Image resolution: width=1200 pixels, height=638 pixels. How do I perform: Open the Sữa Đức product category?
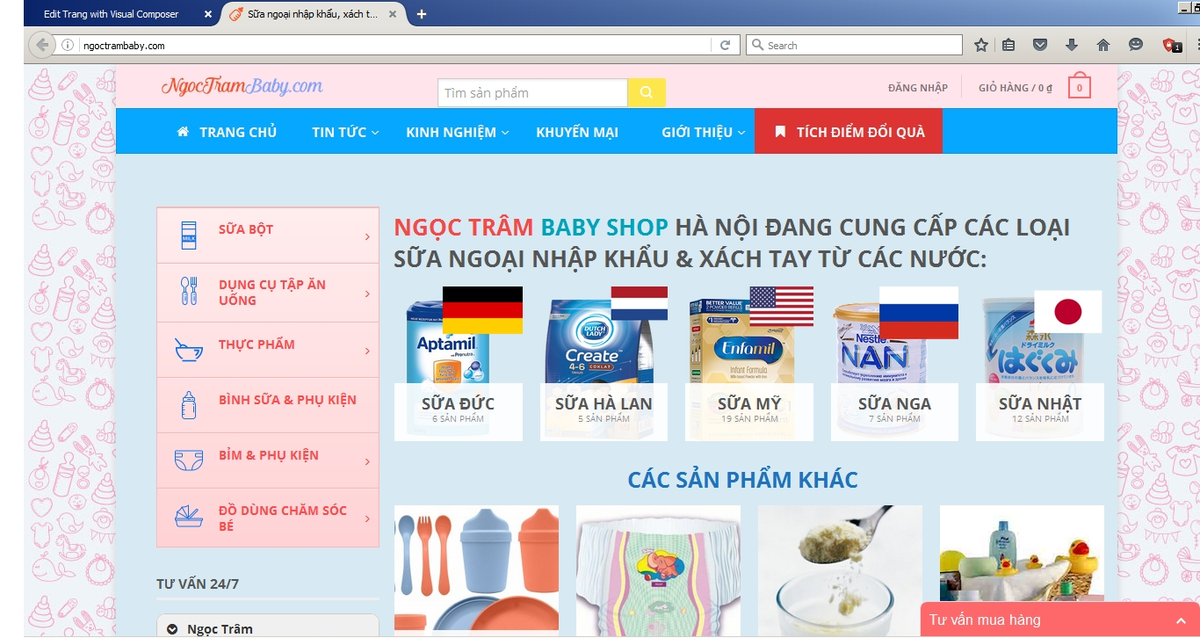(x=458, y=362)
